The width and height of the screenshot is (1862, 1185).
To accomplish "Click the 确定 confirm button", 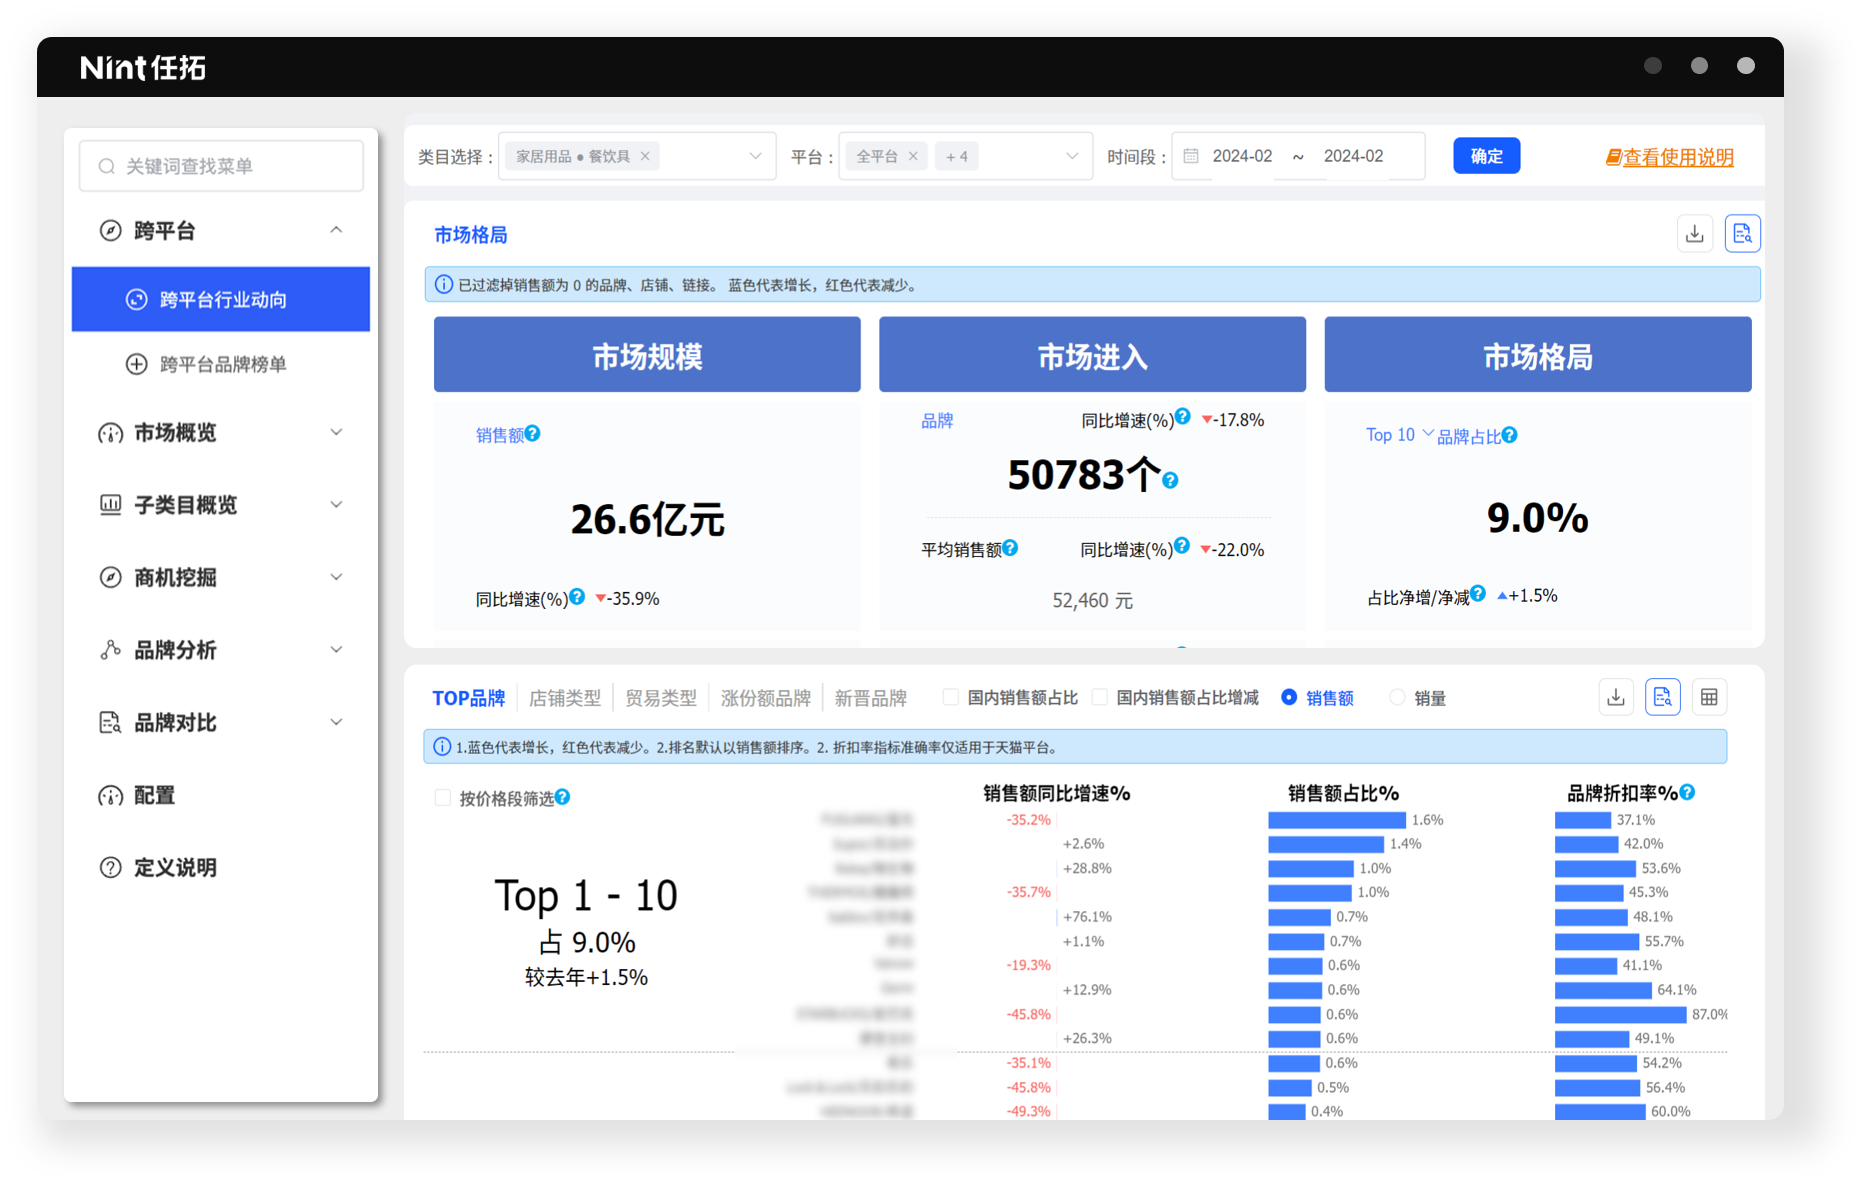I will [x=1486, y=156].
